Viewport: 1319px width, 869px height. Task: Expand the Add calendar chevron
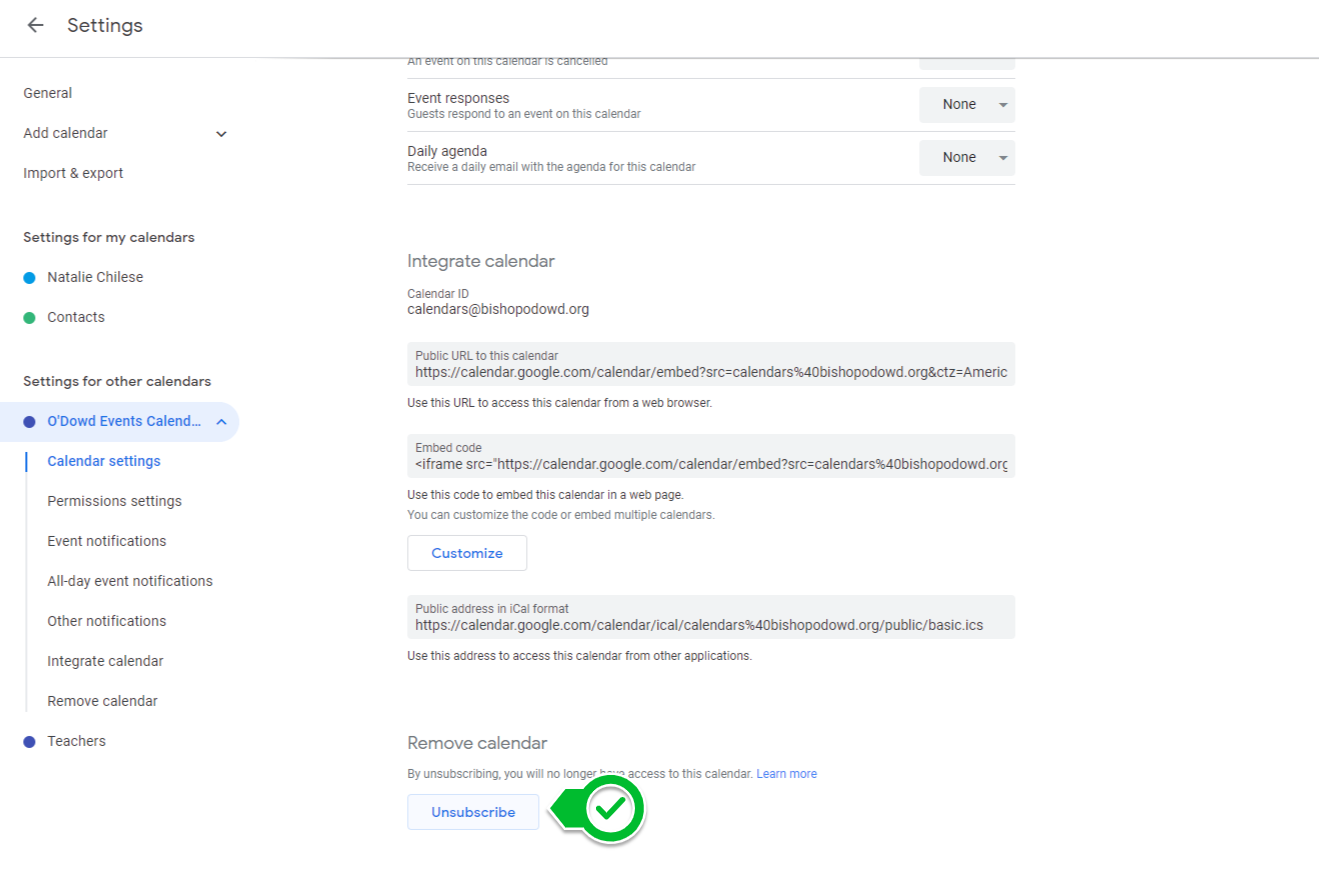click(x=221, y=134)
